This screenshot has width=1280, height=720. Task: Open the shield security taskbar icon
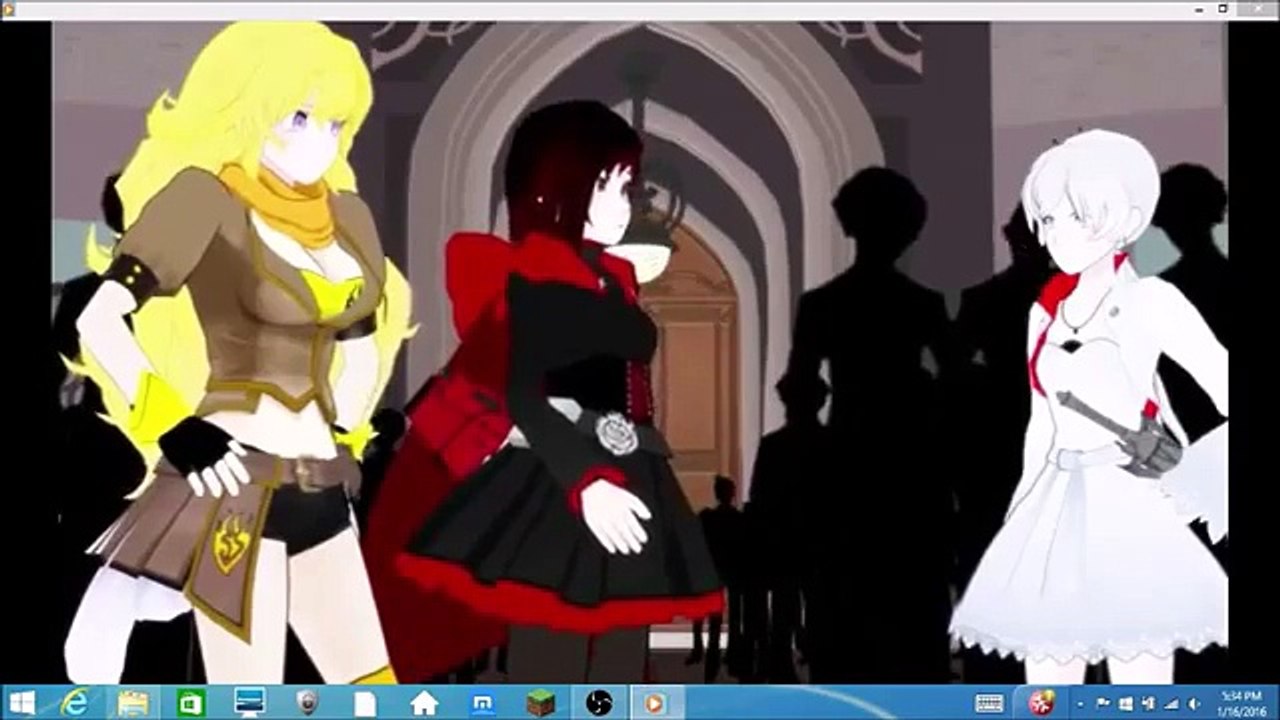[306, 703]
